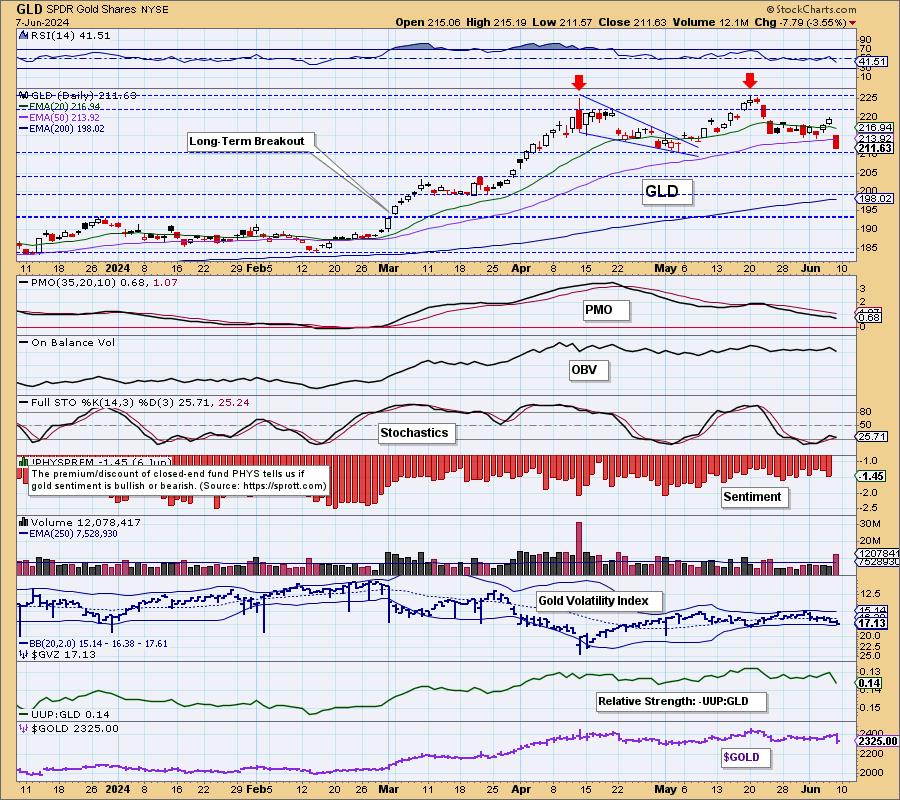Click the Chg -7.79 (-3.55%) value

(801, 22)
